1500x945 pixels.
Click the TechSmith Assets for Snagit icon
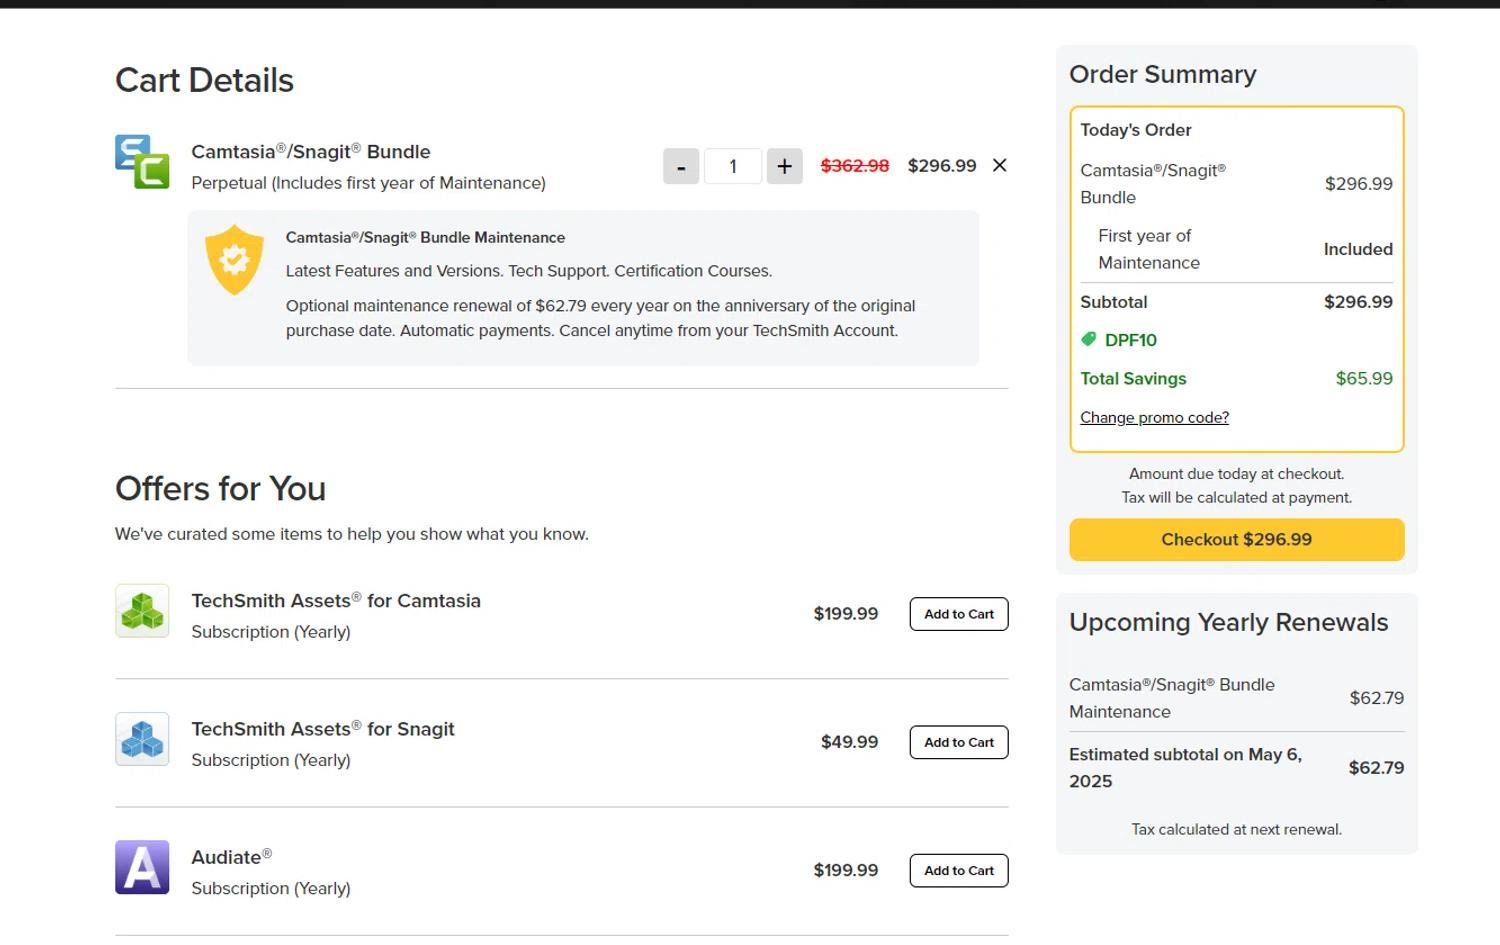142,739
